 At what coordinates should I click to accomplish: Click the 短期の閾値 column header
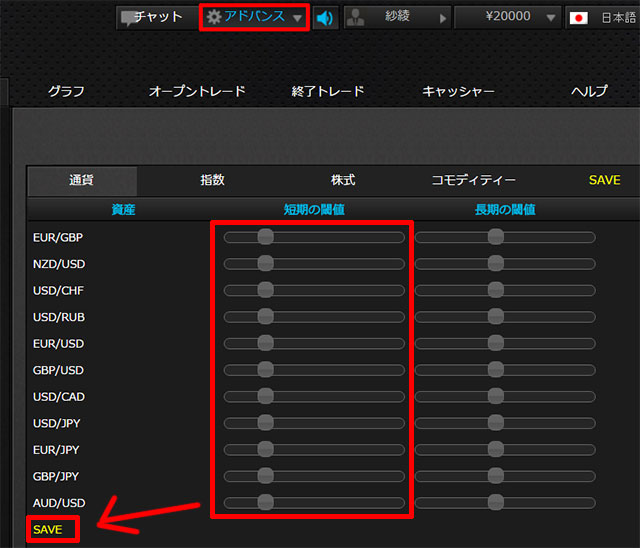click(x=314, y=210)
